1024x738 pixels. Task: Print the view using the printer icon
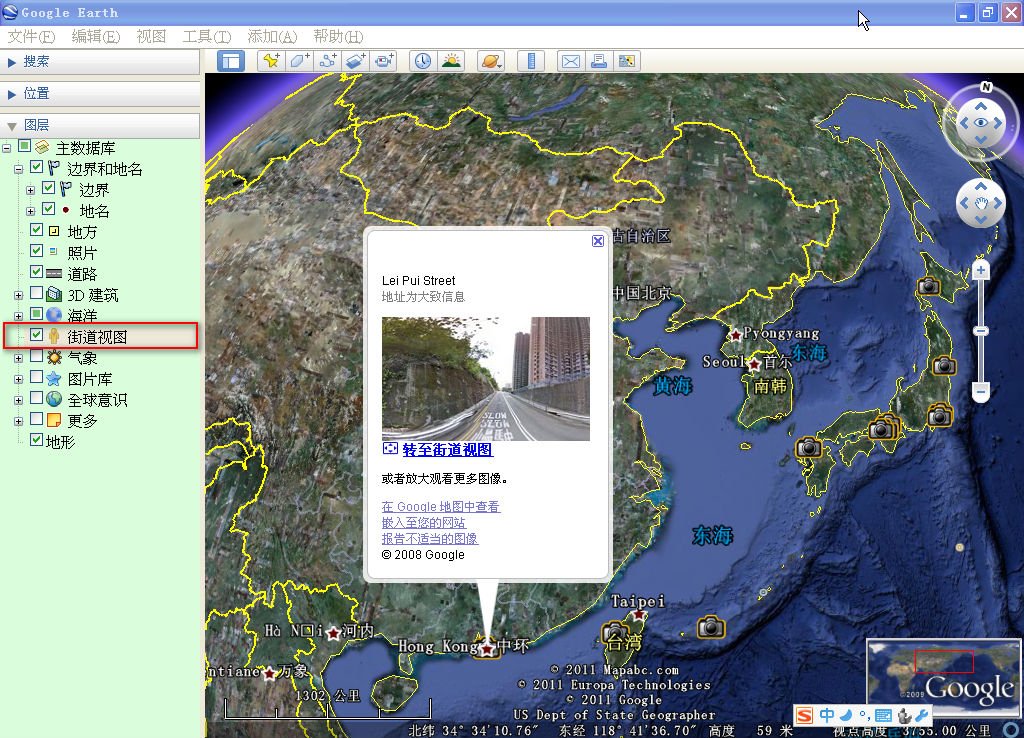[598, 60]
